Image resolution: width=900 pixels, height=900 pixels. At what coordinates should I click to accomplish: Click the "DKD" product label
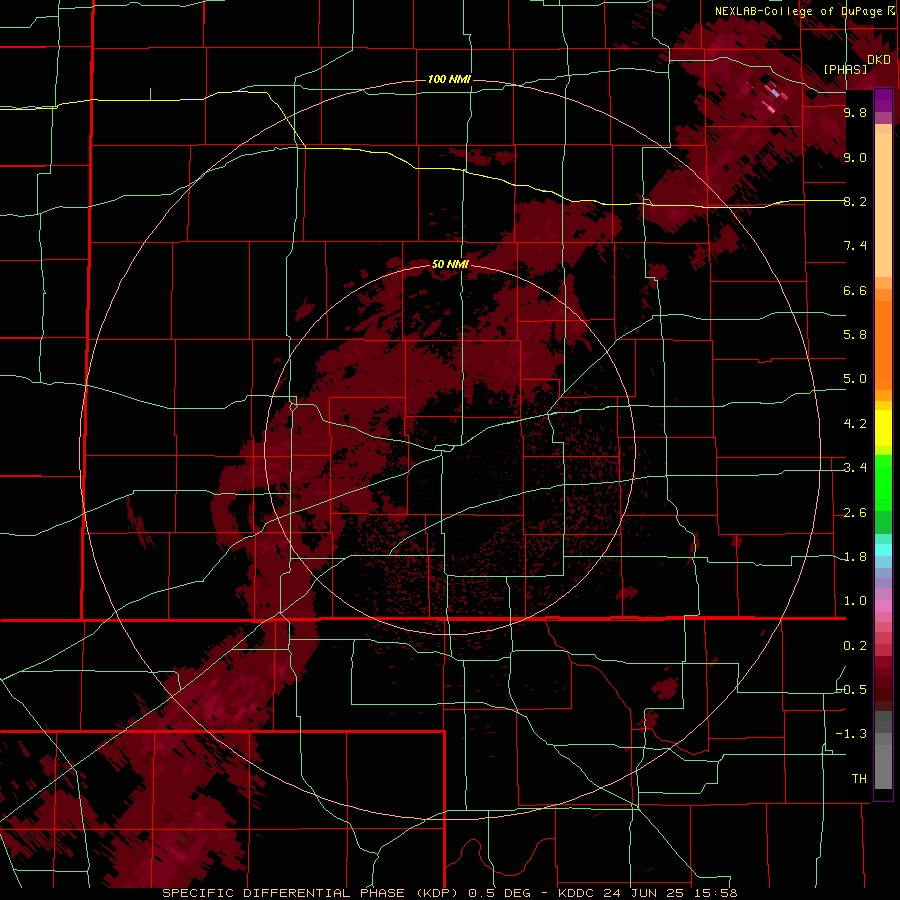pos(879,59)
